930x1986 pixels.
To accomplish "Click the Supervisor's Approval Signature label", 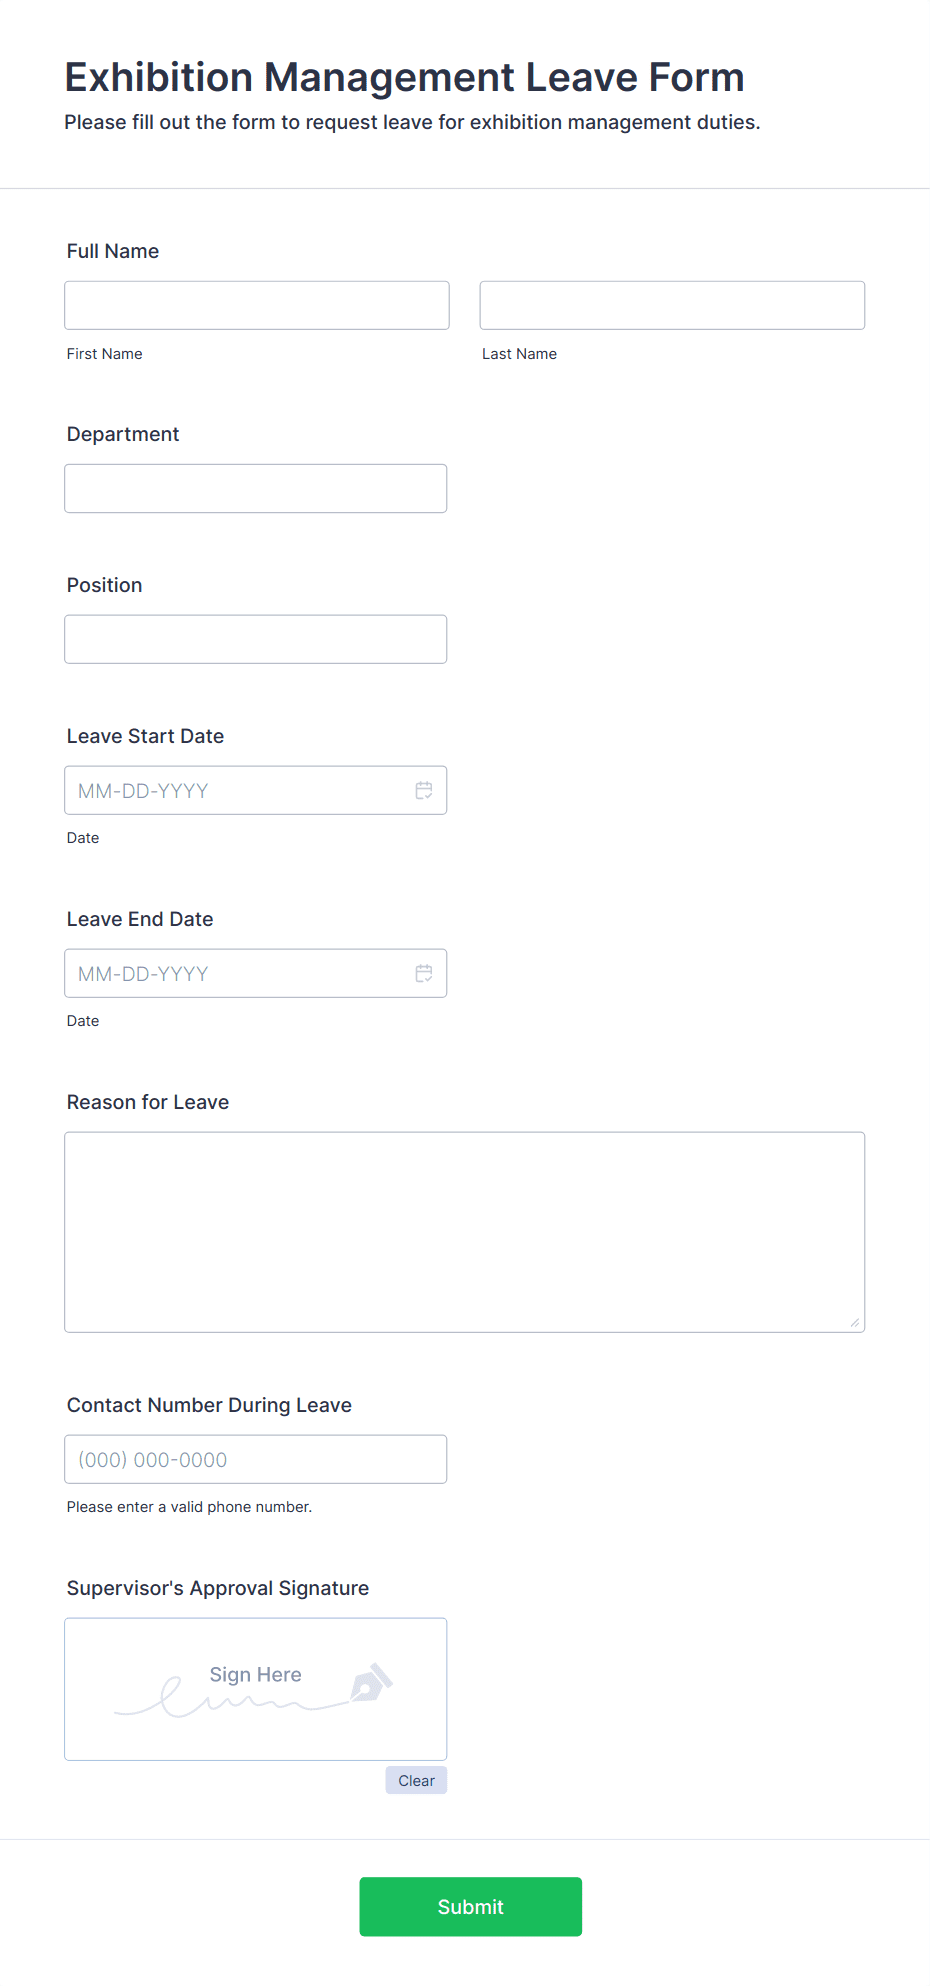I will (218, 1588).
